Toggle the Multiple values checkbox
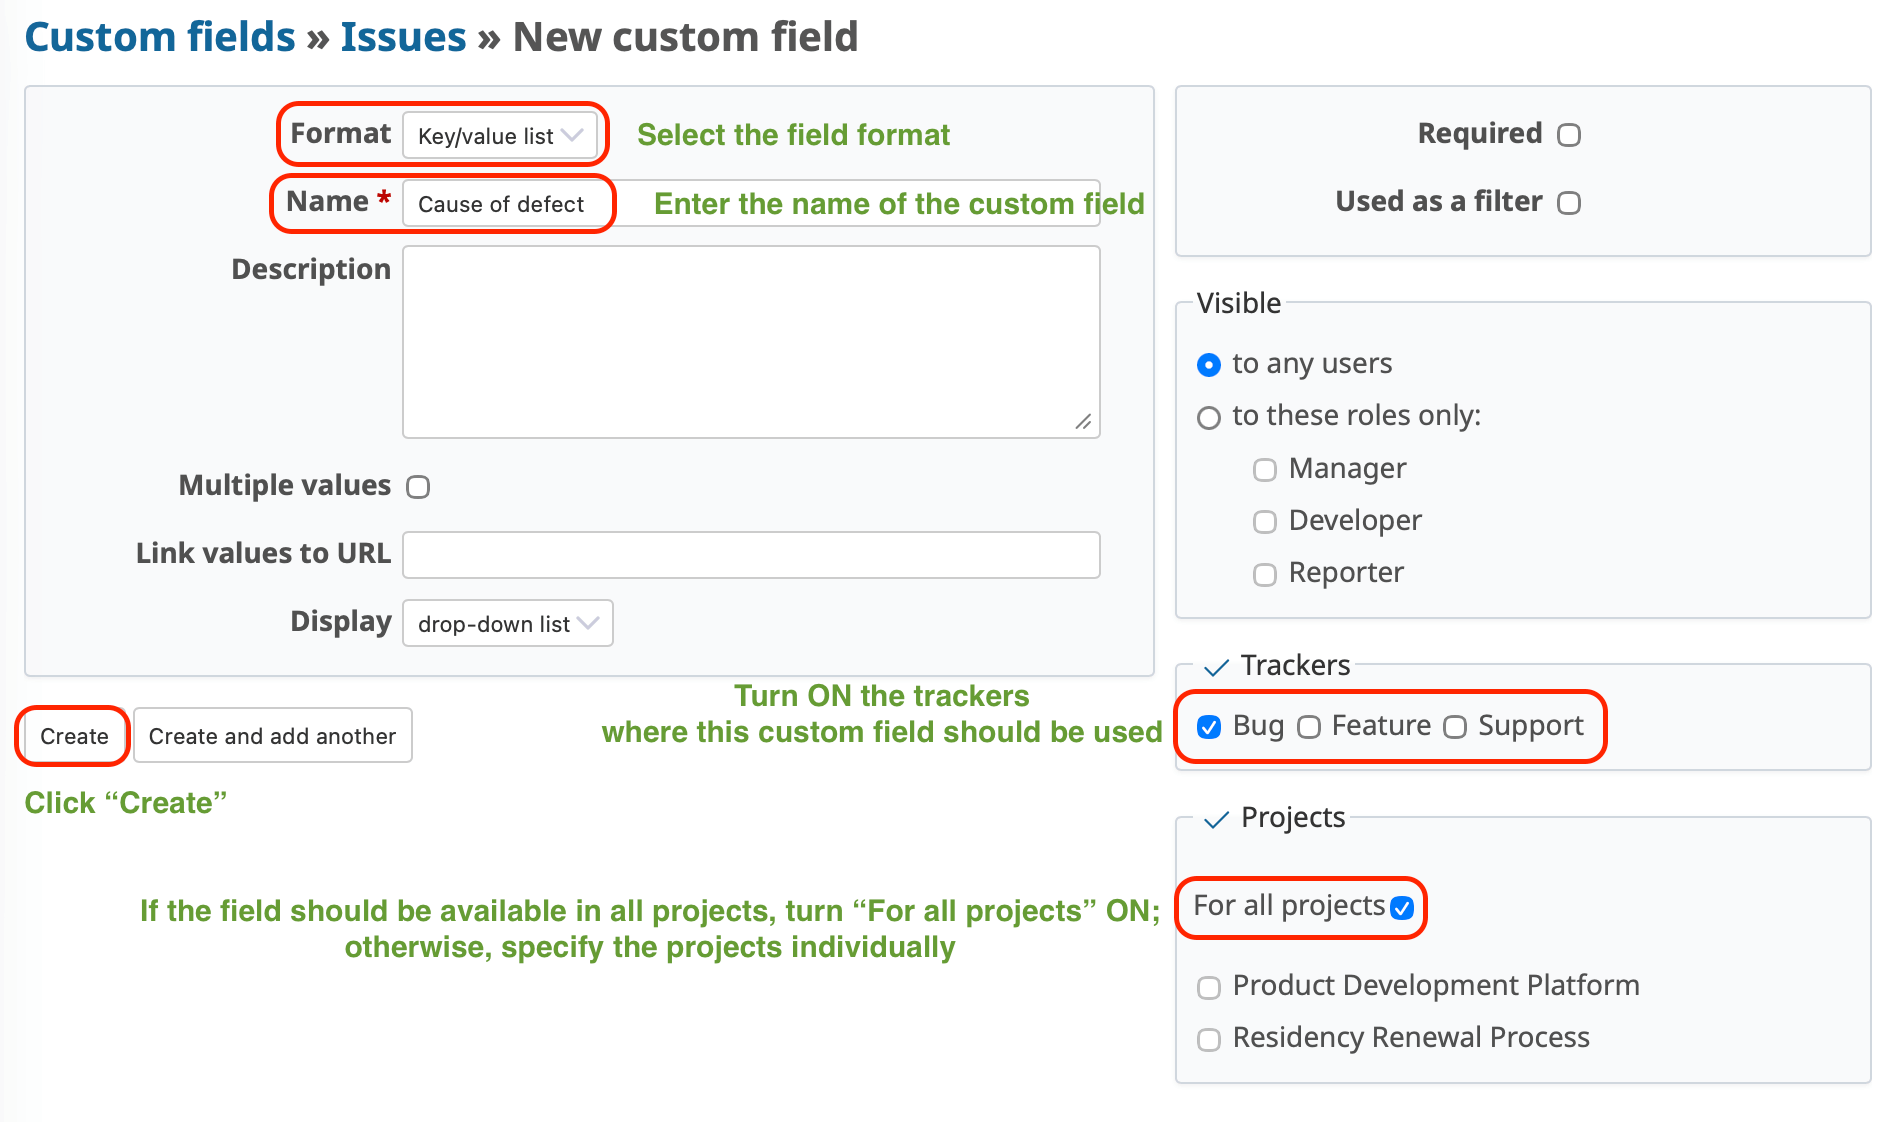1896x1122 pixels. pyautogui.click(x=418, y=487)
